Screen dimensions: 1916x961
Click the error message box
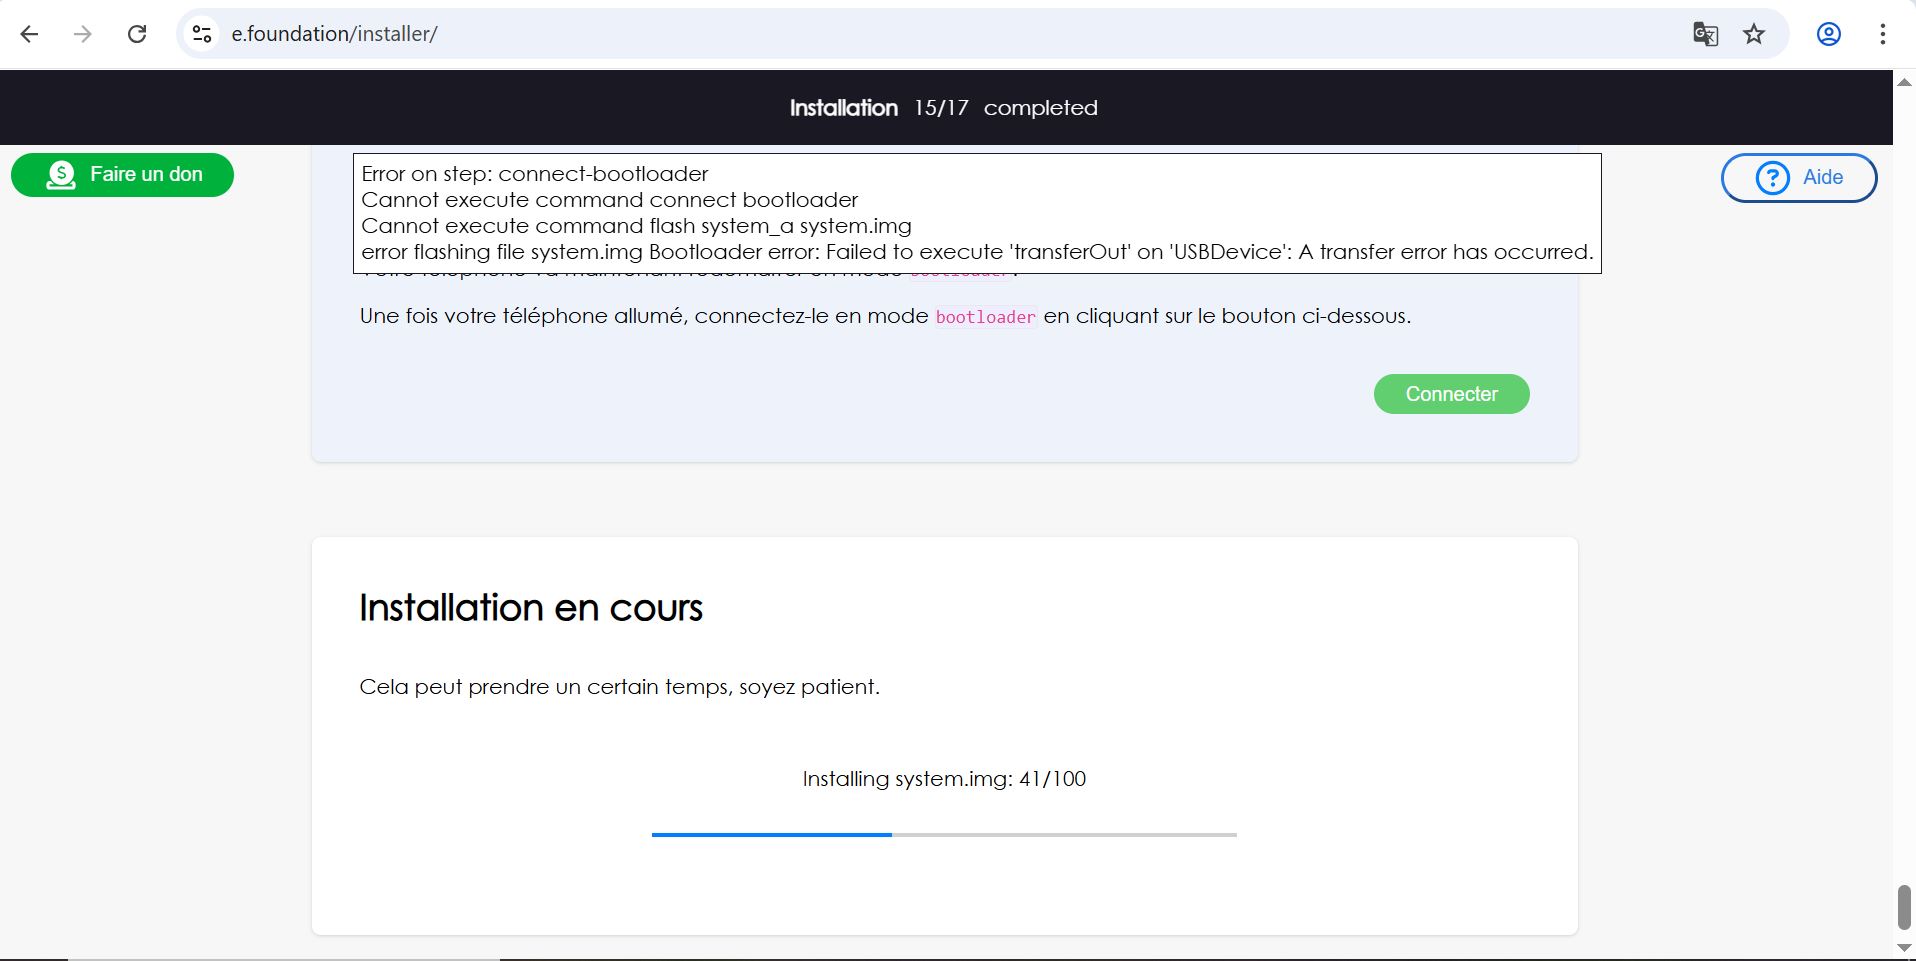(x=976, y=212)
